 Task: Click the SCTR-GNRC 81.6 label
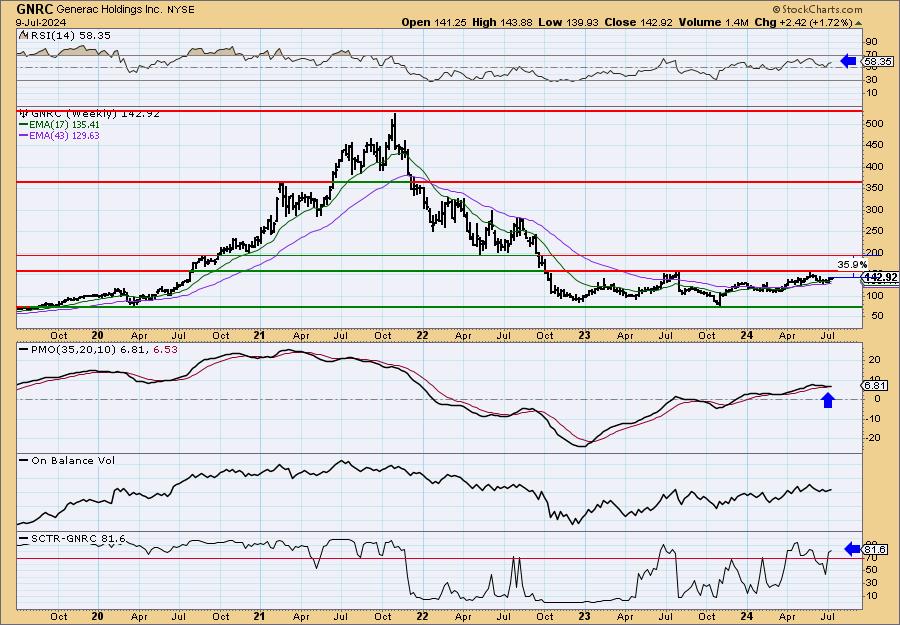(x=79, y=539)
